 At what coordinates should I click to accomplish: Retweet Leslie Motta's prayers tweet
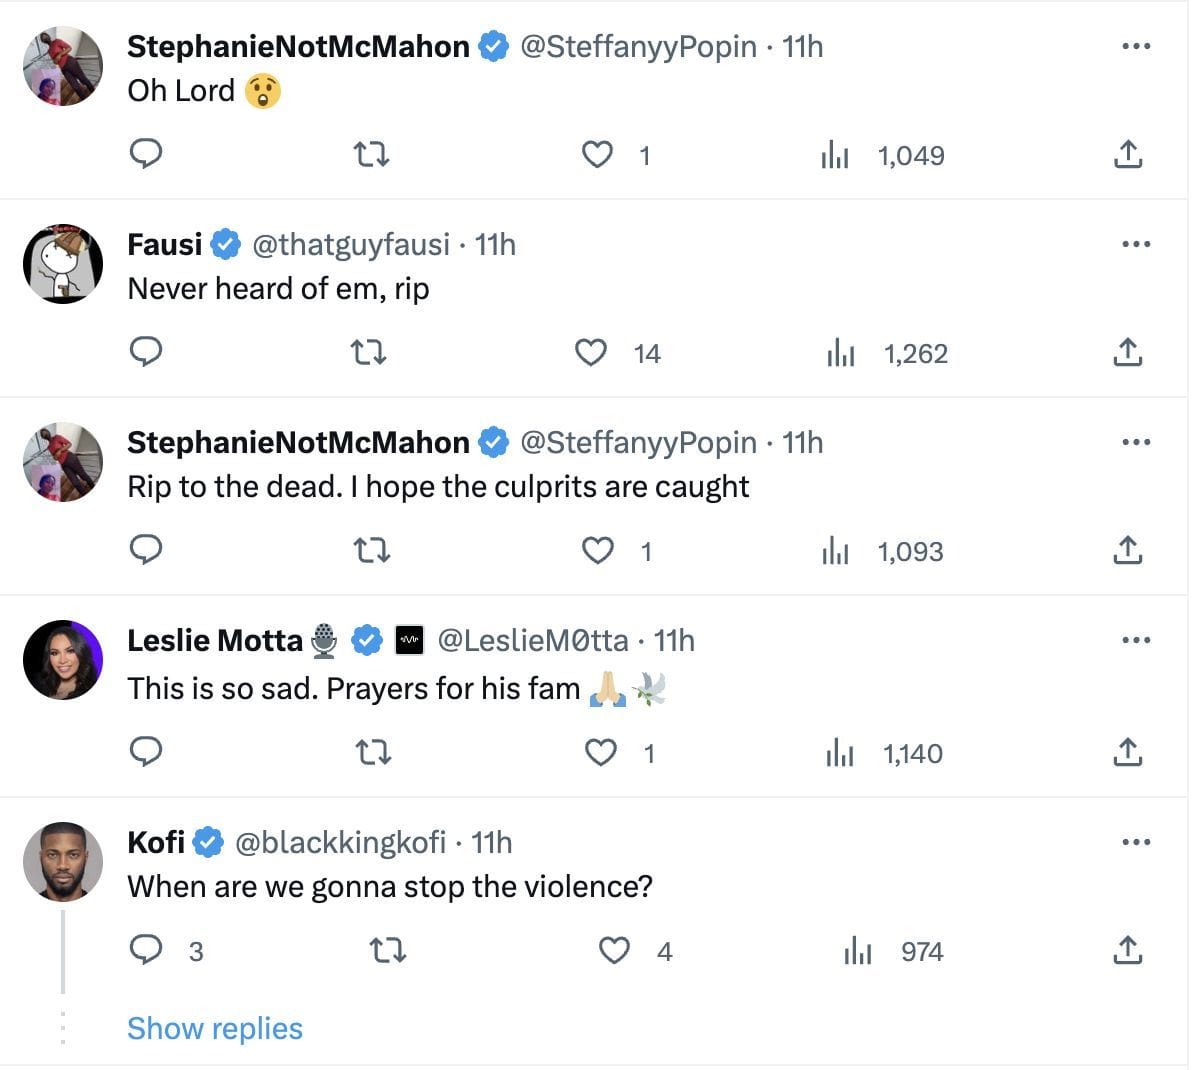(x=373, y=752)
